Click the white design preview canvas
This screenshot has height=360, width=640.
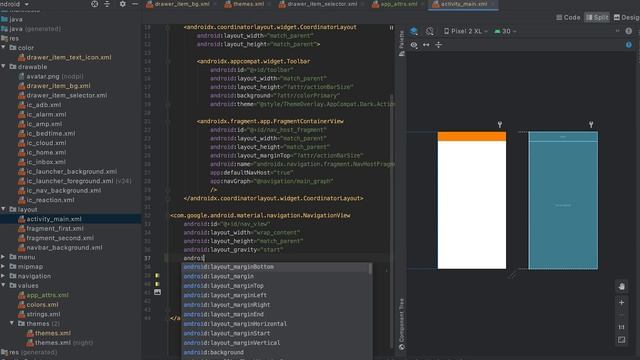click(472, 205)
